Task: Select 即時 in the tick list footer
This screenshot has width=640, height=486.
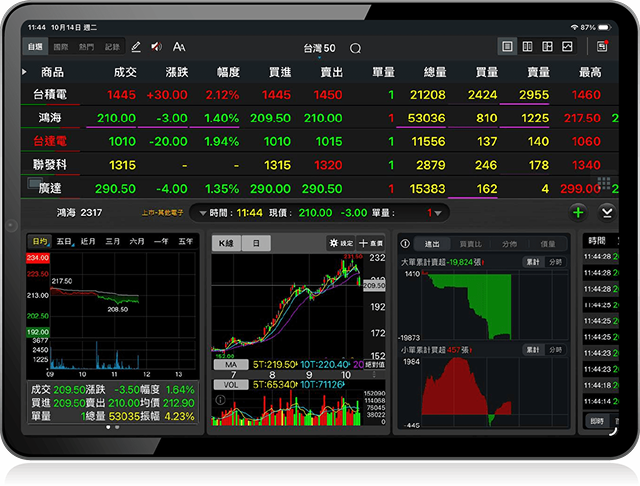Action: 597,421
